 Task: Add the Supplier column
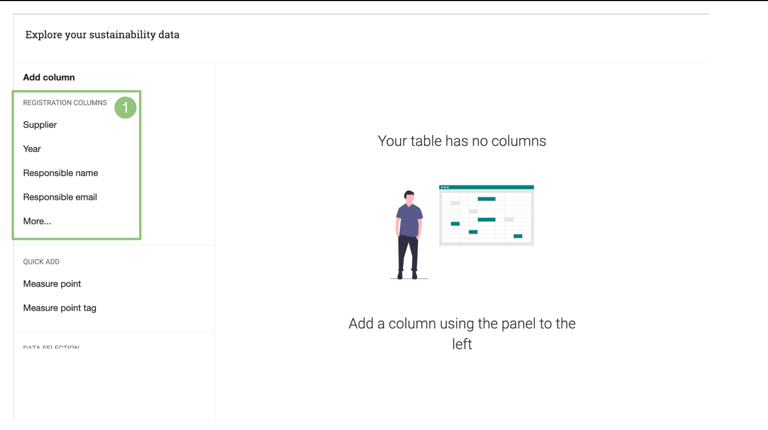(x=40, y=125)
